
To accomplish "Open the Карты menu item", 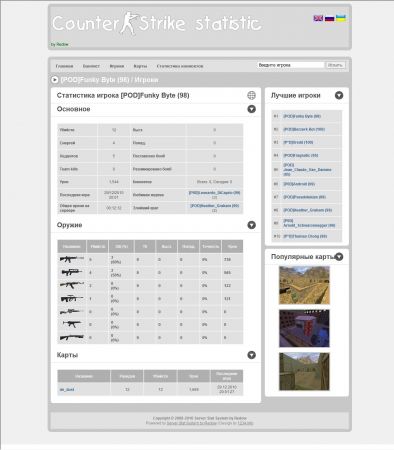I will coord(140,66).
